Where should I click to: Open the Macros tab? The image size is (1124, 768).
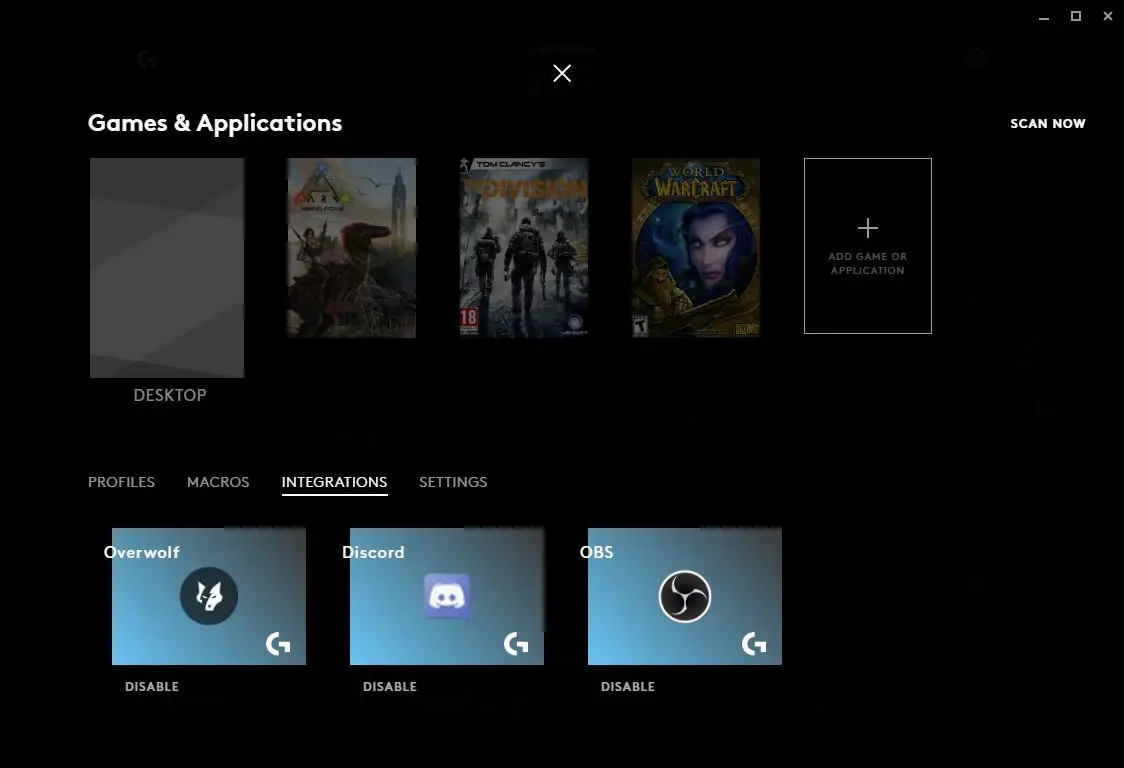click(218, 482)
